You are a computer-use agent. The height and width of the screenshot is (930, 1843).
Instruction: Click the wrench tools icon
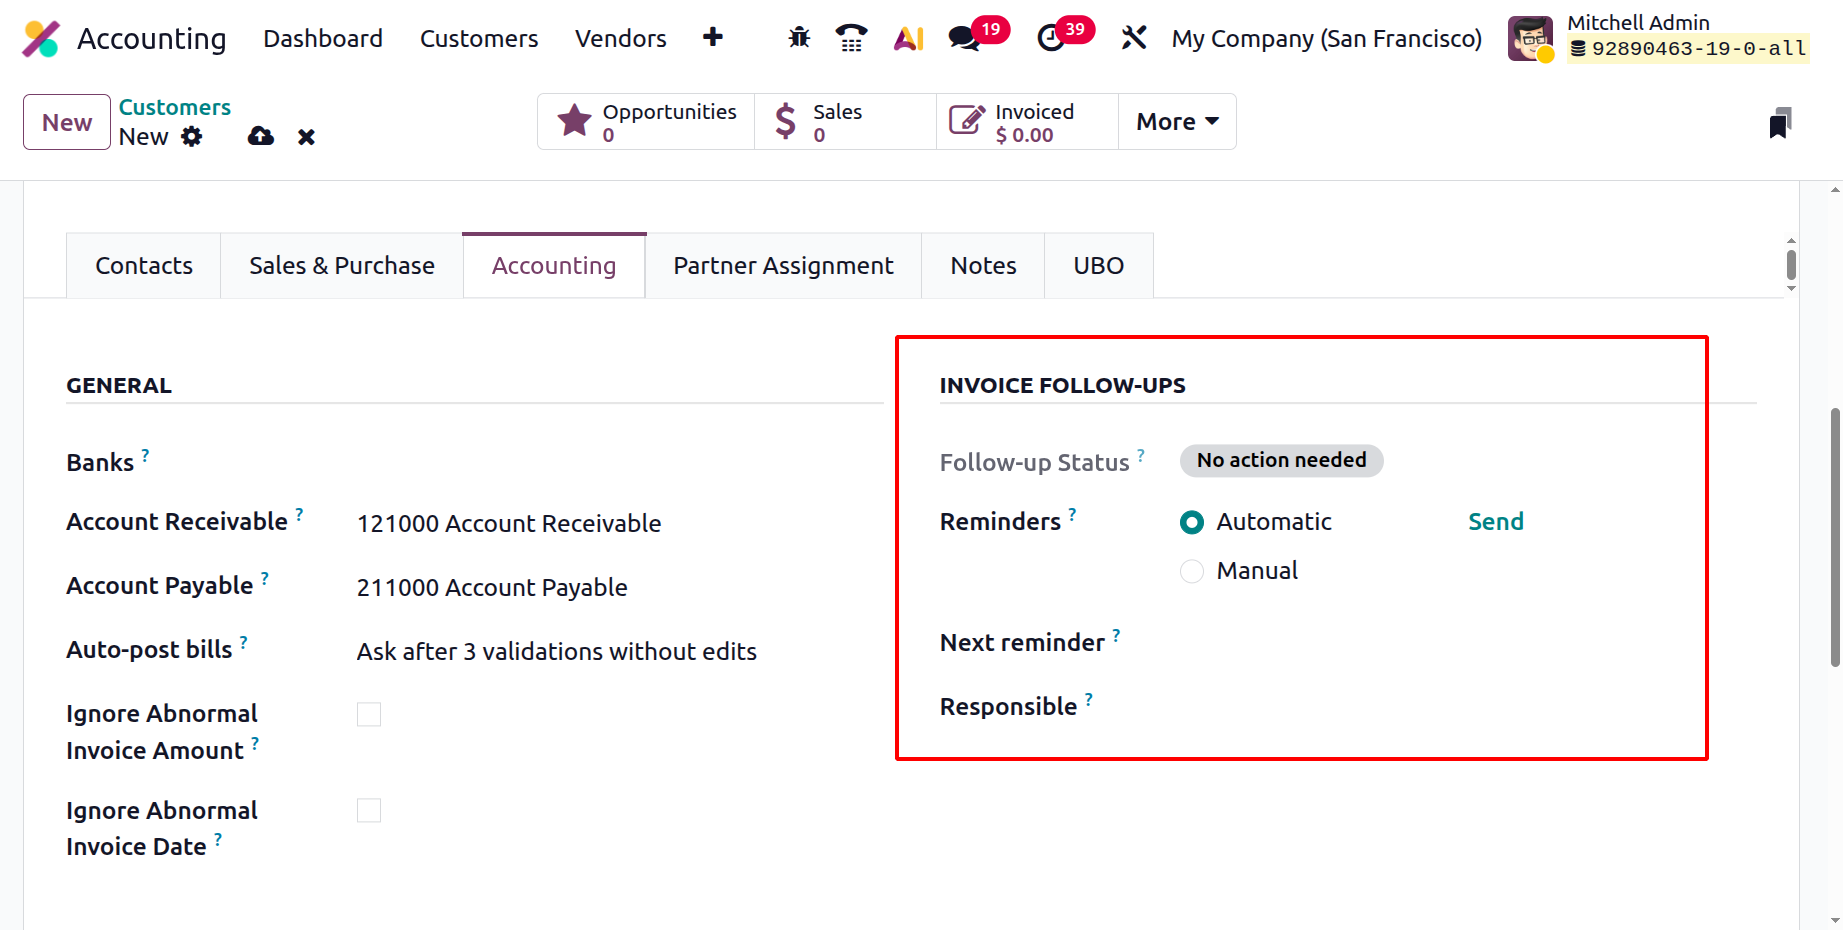pyautogui.click(x=1133, y=38)
